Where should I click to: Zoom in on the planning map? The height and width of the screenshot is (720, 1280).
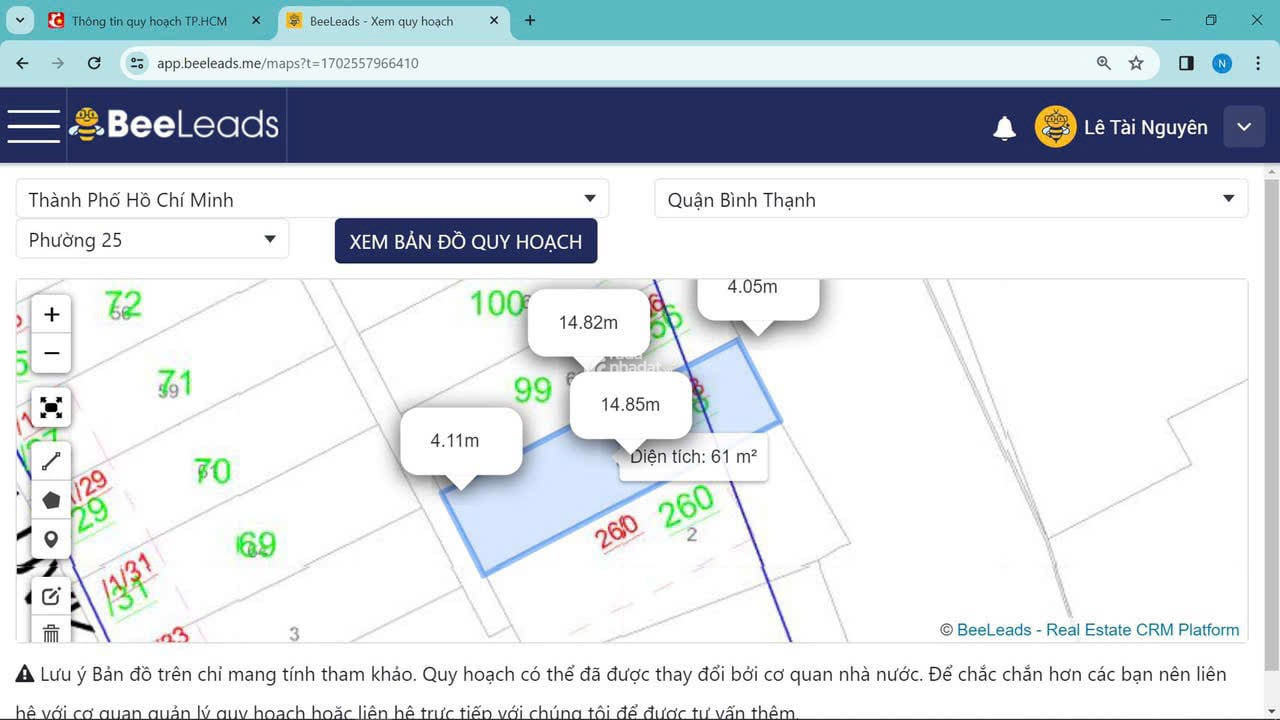52,315
